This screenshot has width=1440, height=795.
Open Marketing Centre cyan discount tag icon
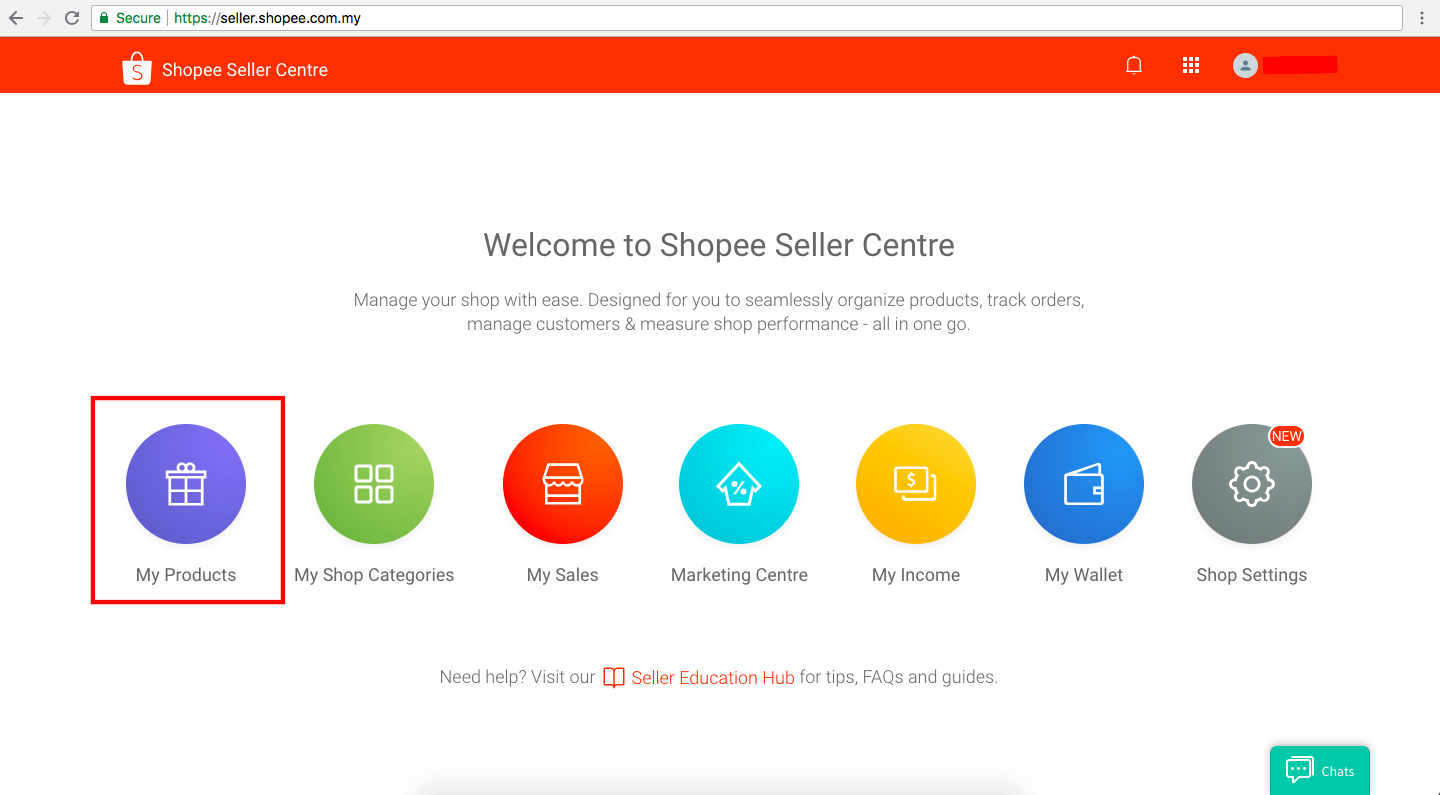pyautogui.click(x=739, y=484)
